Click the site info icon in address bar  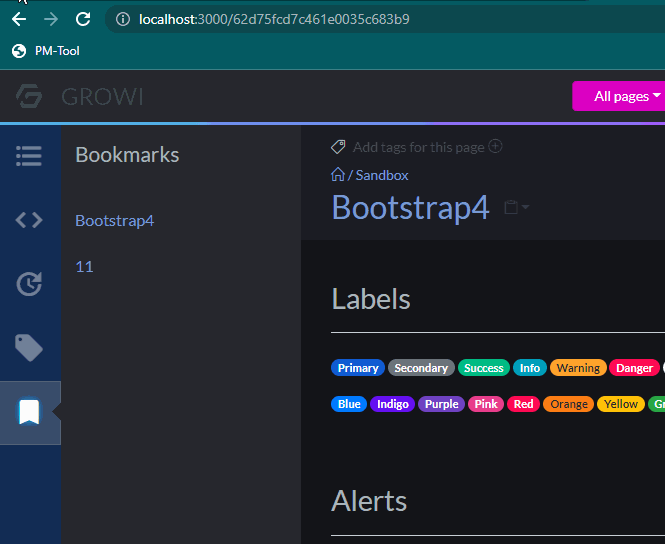(123, 19)
